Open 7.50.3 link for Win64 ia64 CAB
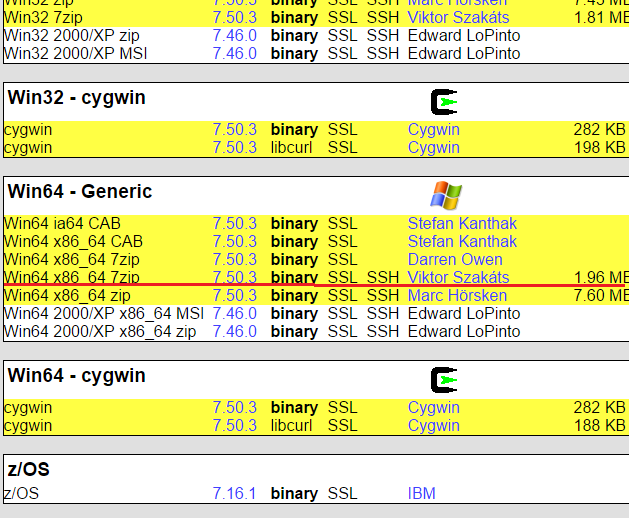This screenshot has width=629, height=518. tap(234, 223)
